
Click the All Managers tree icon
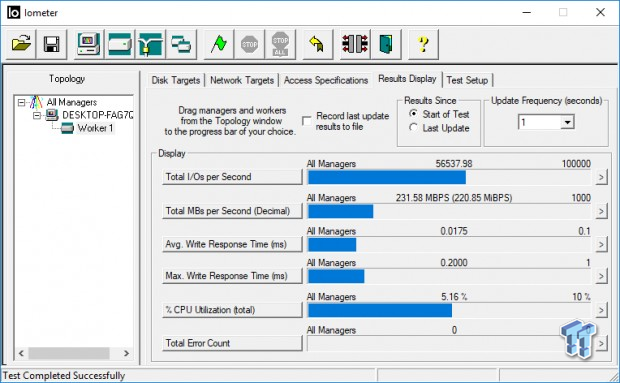coord(36,102)
